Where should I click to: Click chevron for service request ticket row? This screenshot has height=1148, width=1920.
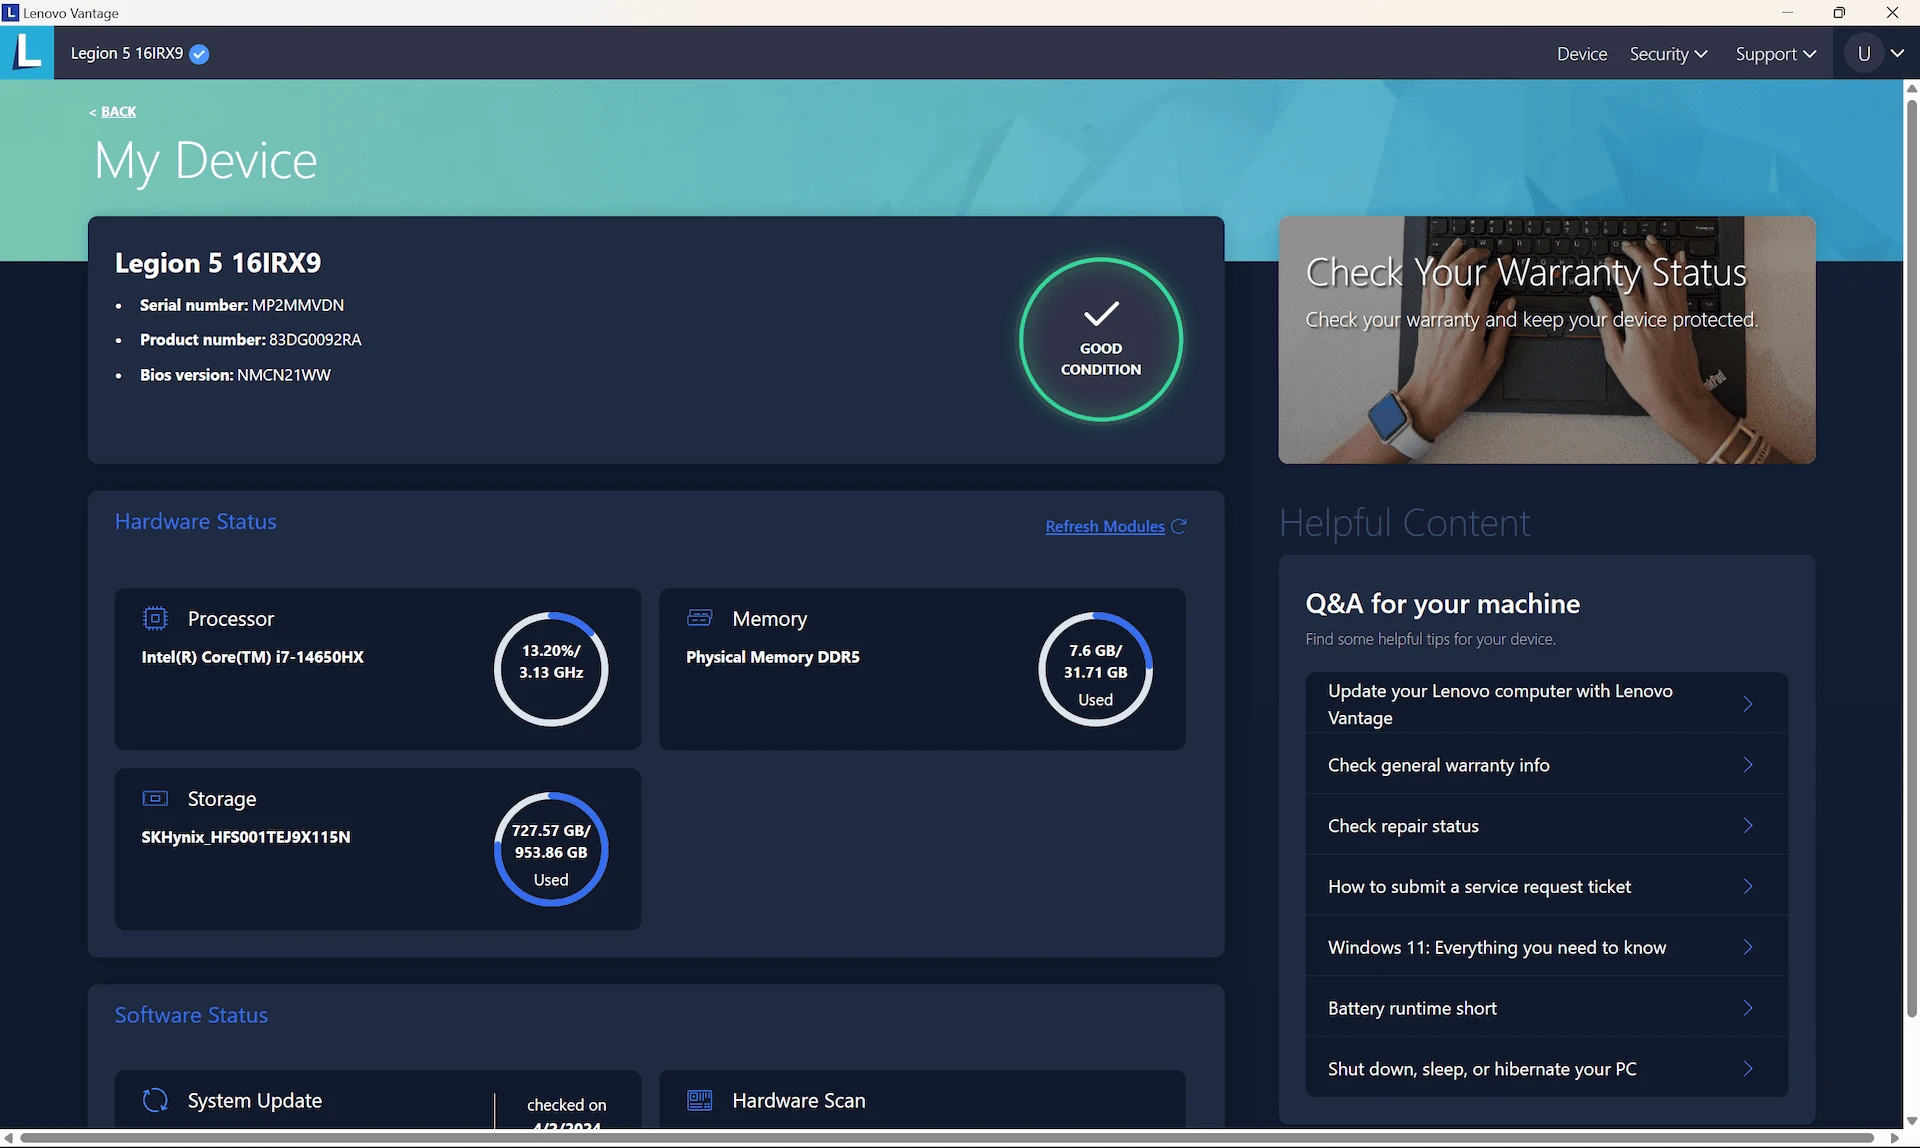coord(1748,887)
